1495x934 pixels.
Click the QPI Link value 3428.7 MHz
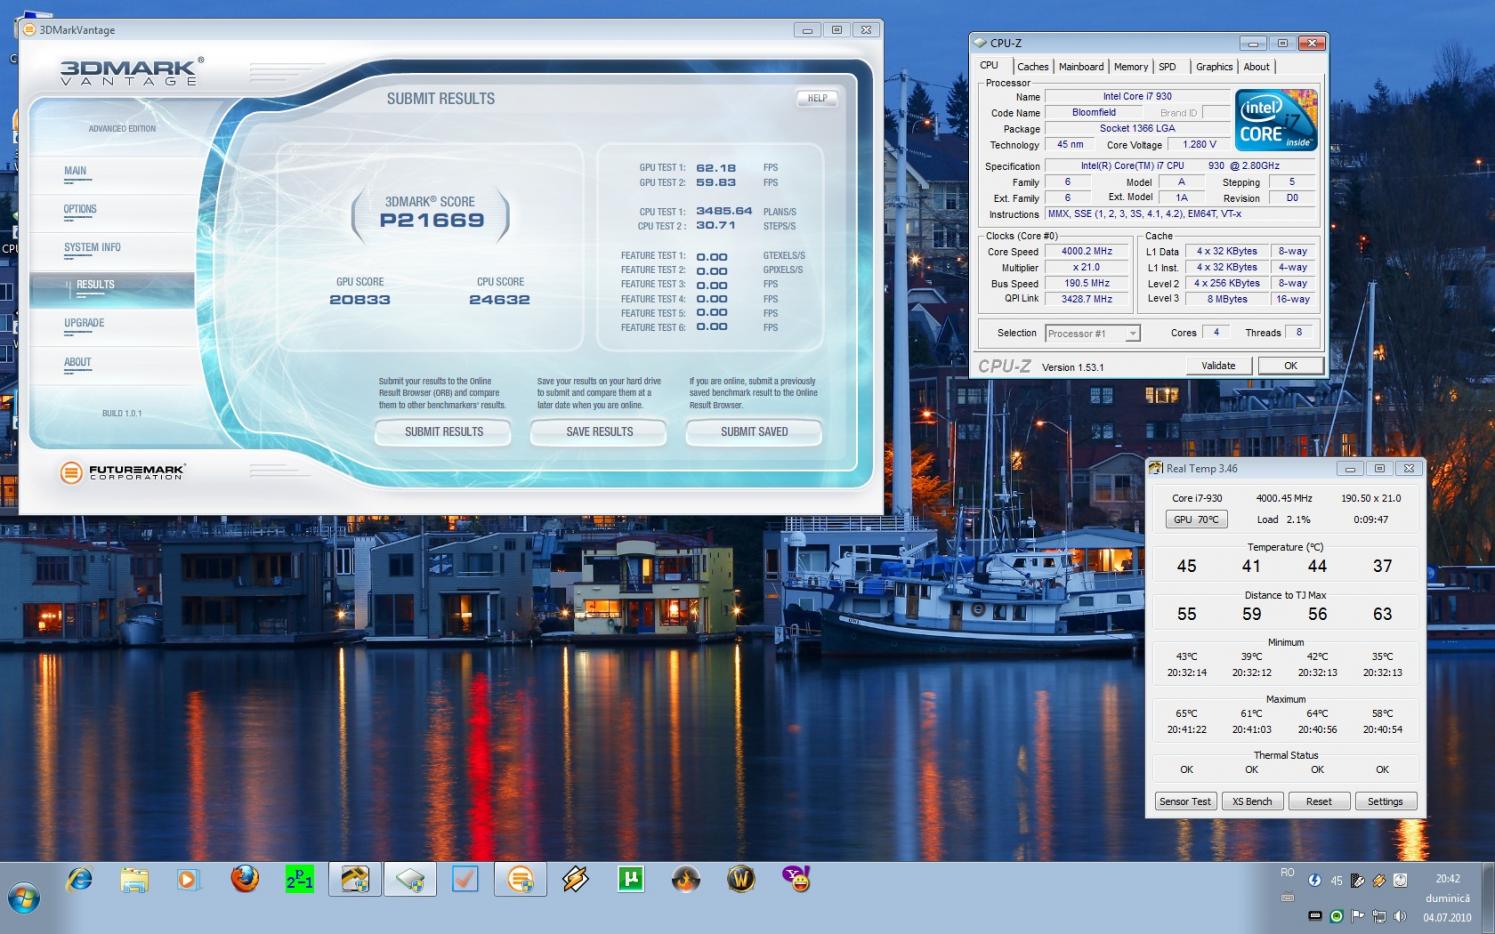point(1087,299)
